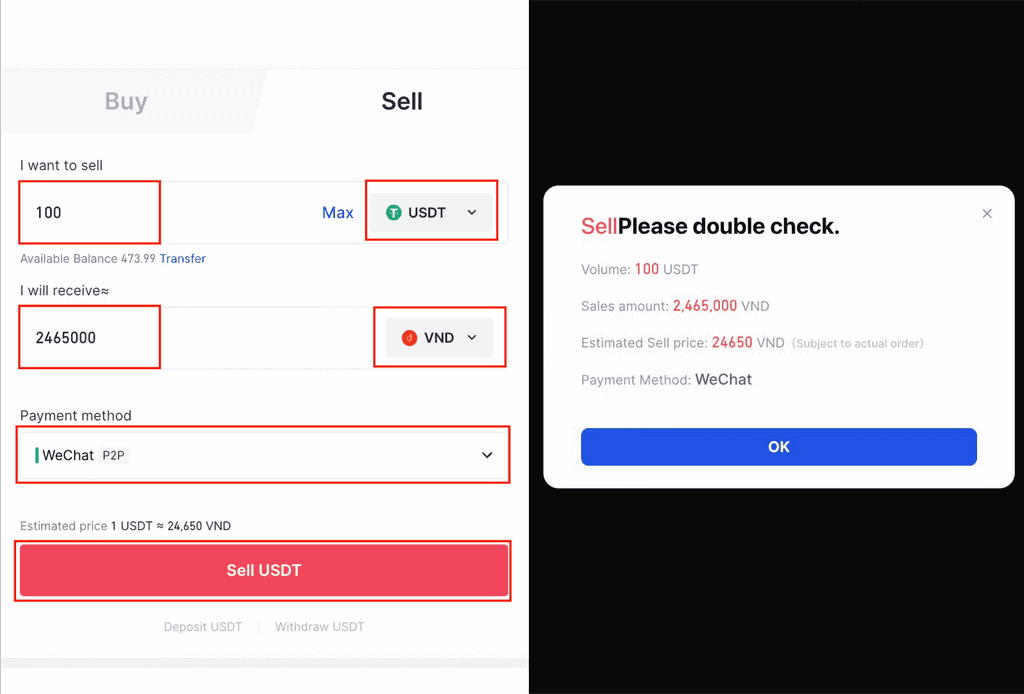Close the double check dialog

tap(987, 214)
